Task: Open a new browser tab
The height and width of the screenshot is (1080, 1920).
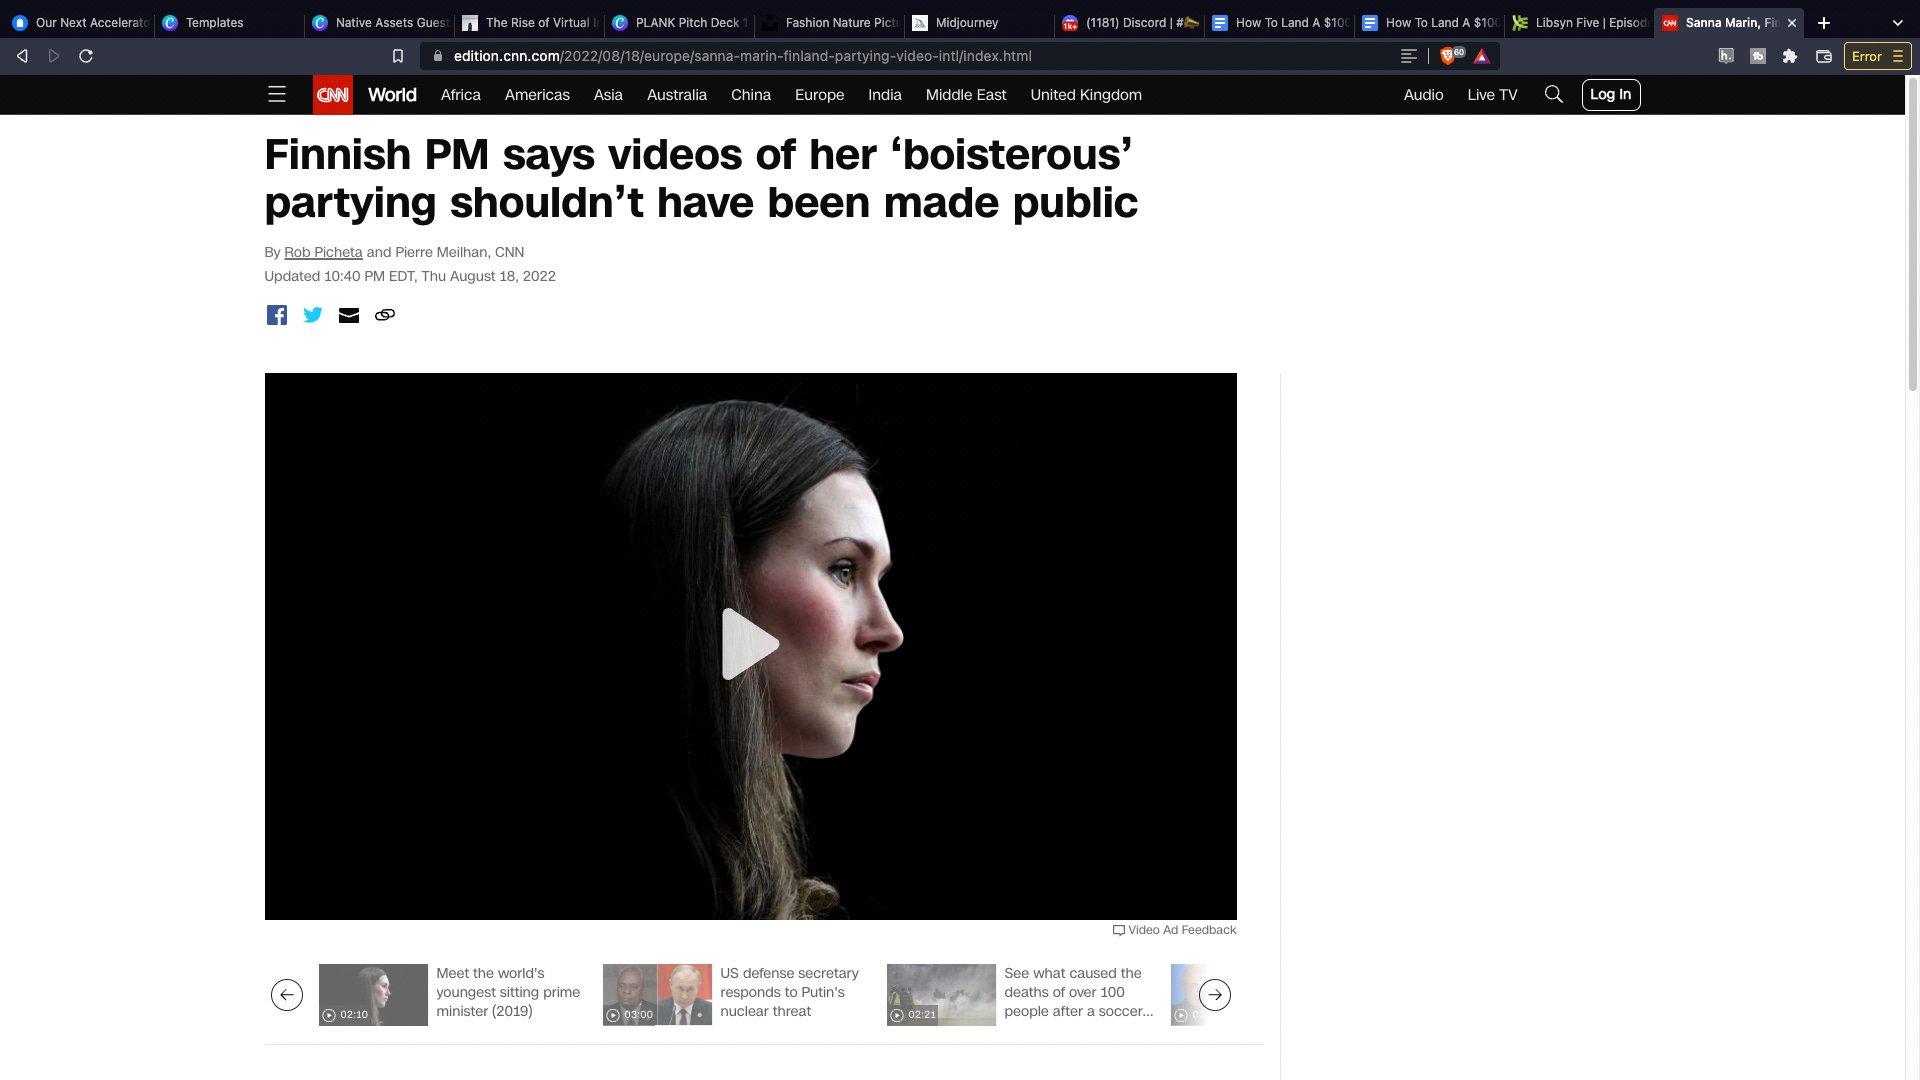Action: pyautogui.click(x=1824, y=22)
